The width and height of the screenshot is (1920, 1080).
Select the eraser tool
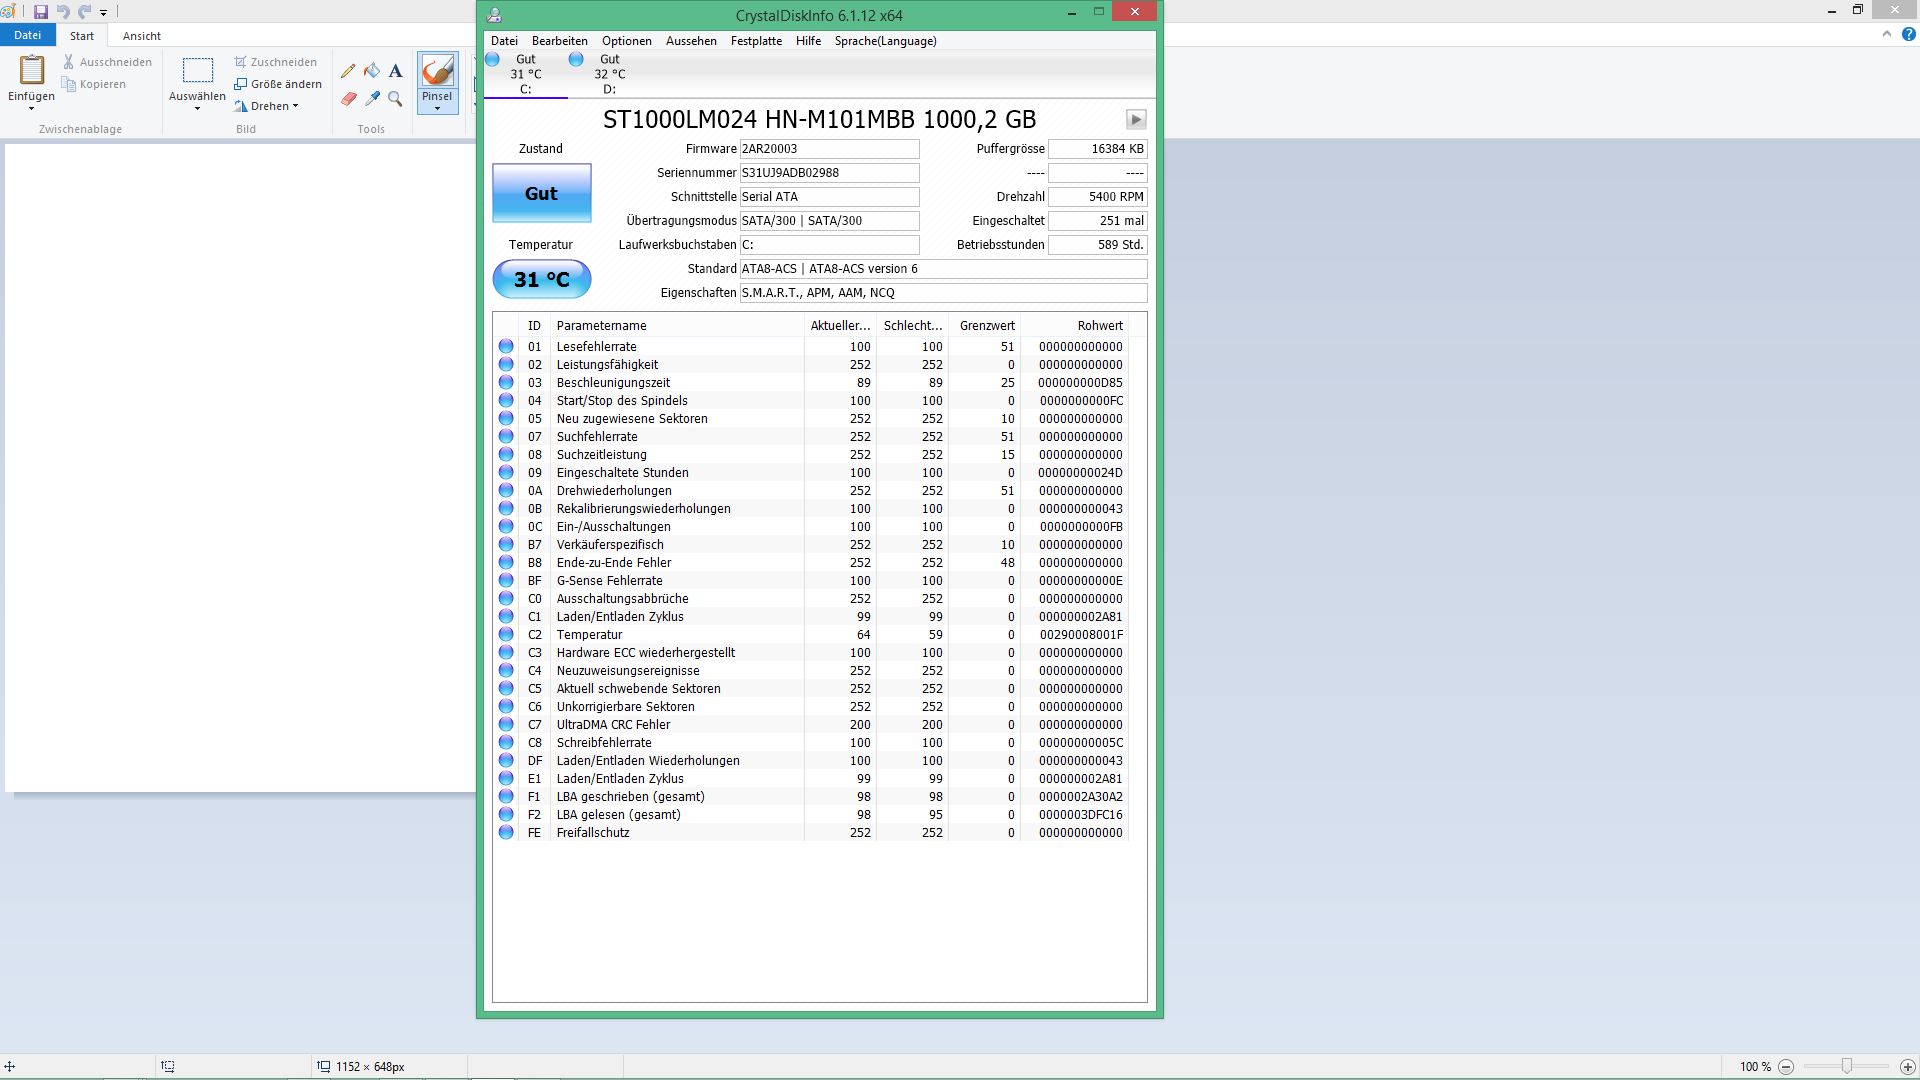pos(348,99)
